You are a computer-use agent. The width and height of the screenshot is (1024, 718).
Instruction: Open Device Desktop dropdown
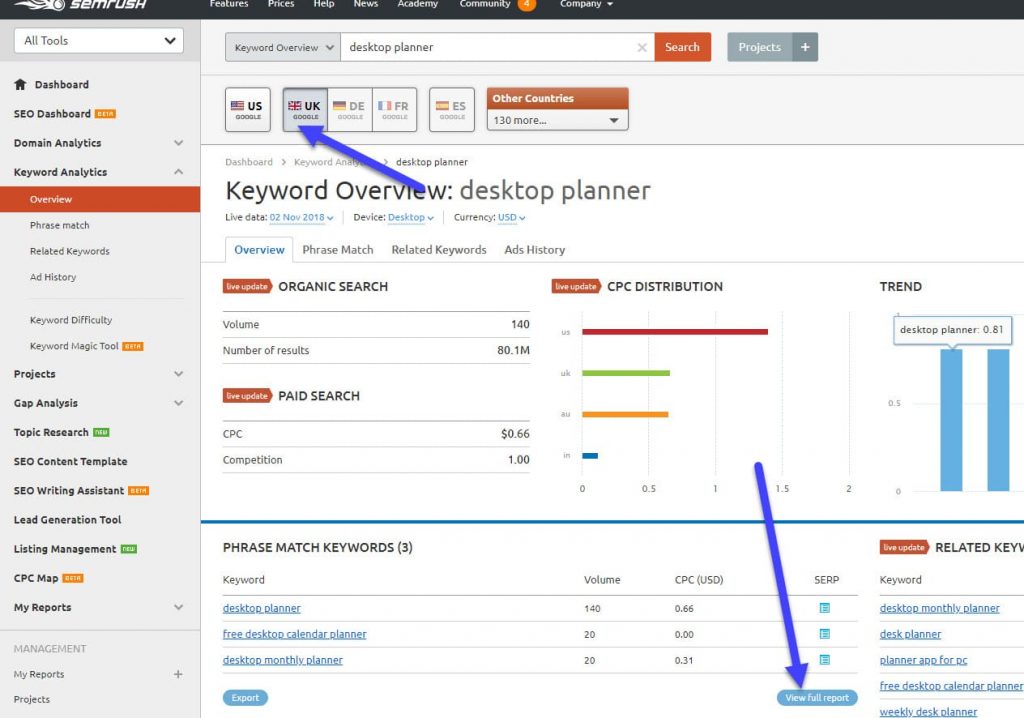[410, 218]
